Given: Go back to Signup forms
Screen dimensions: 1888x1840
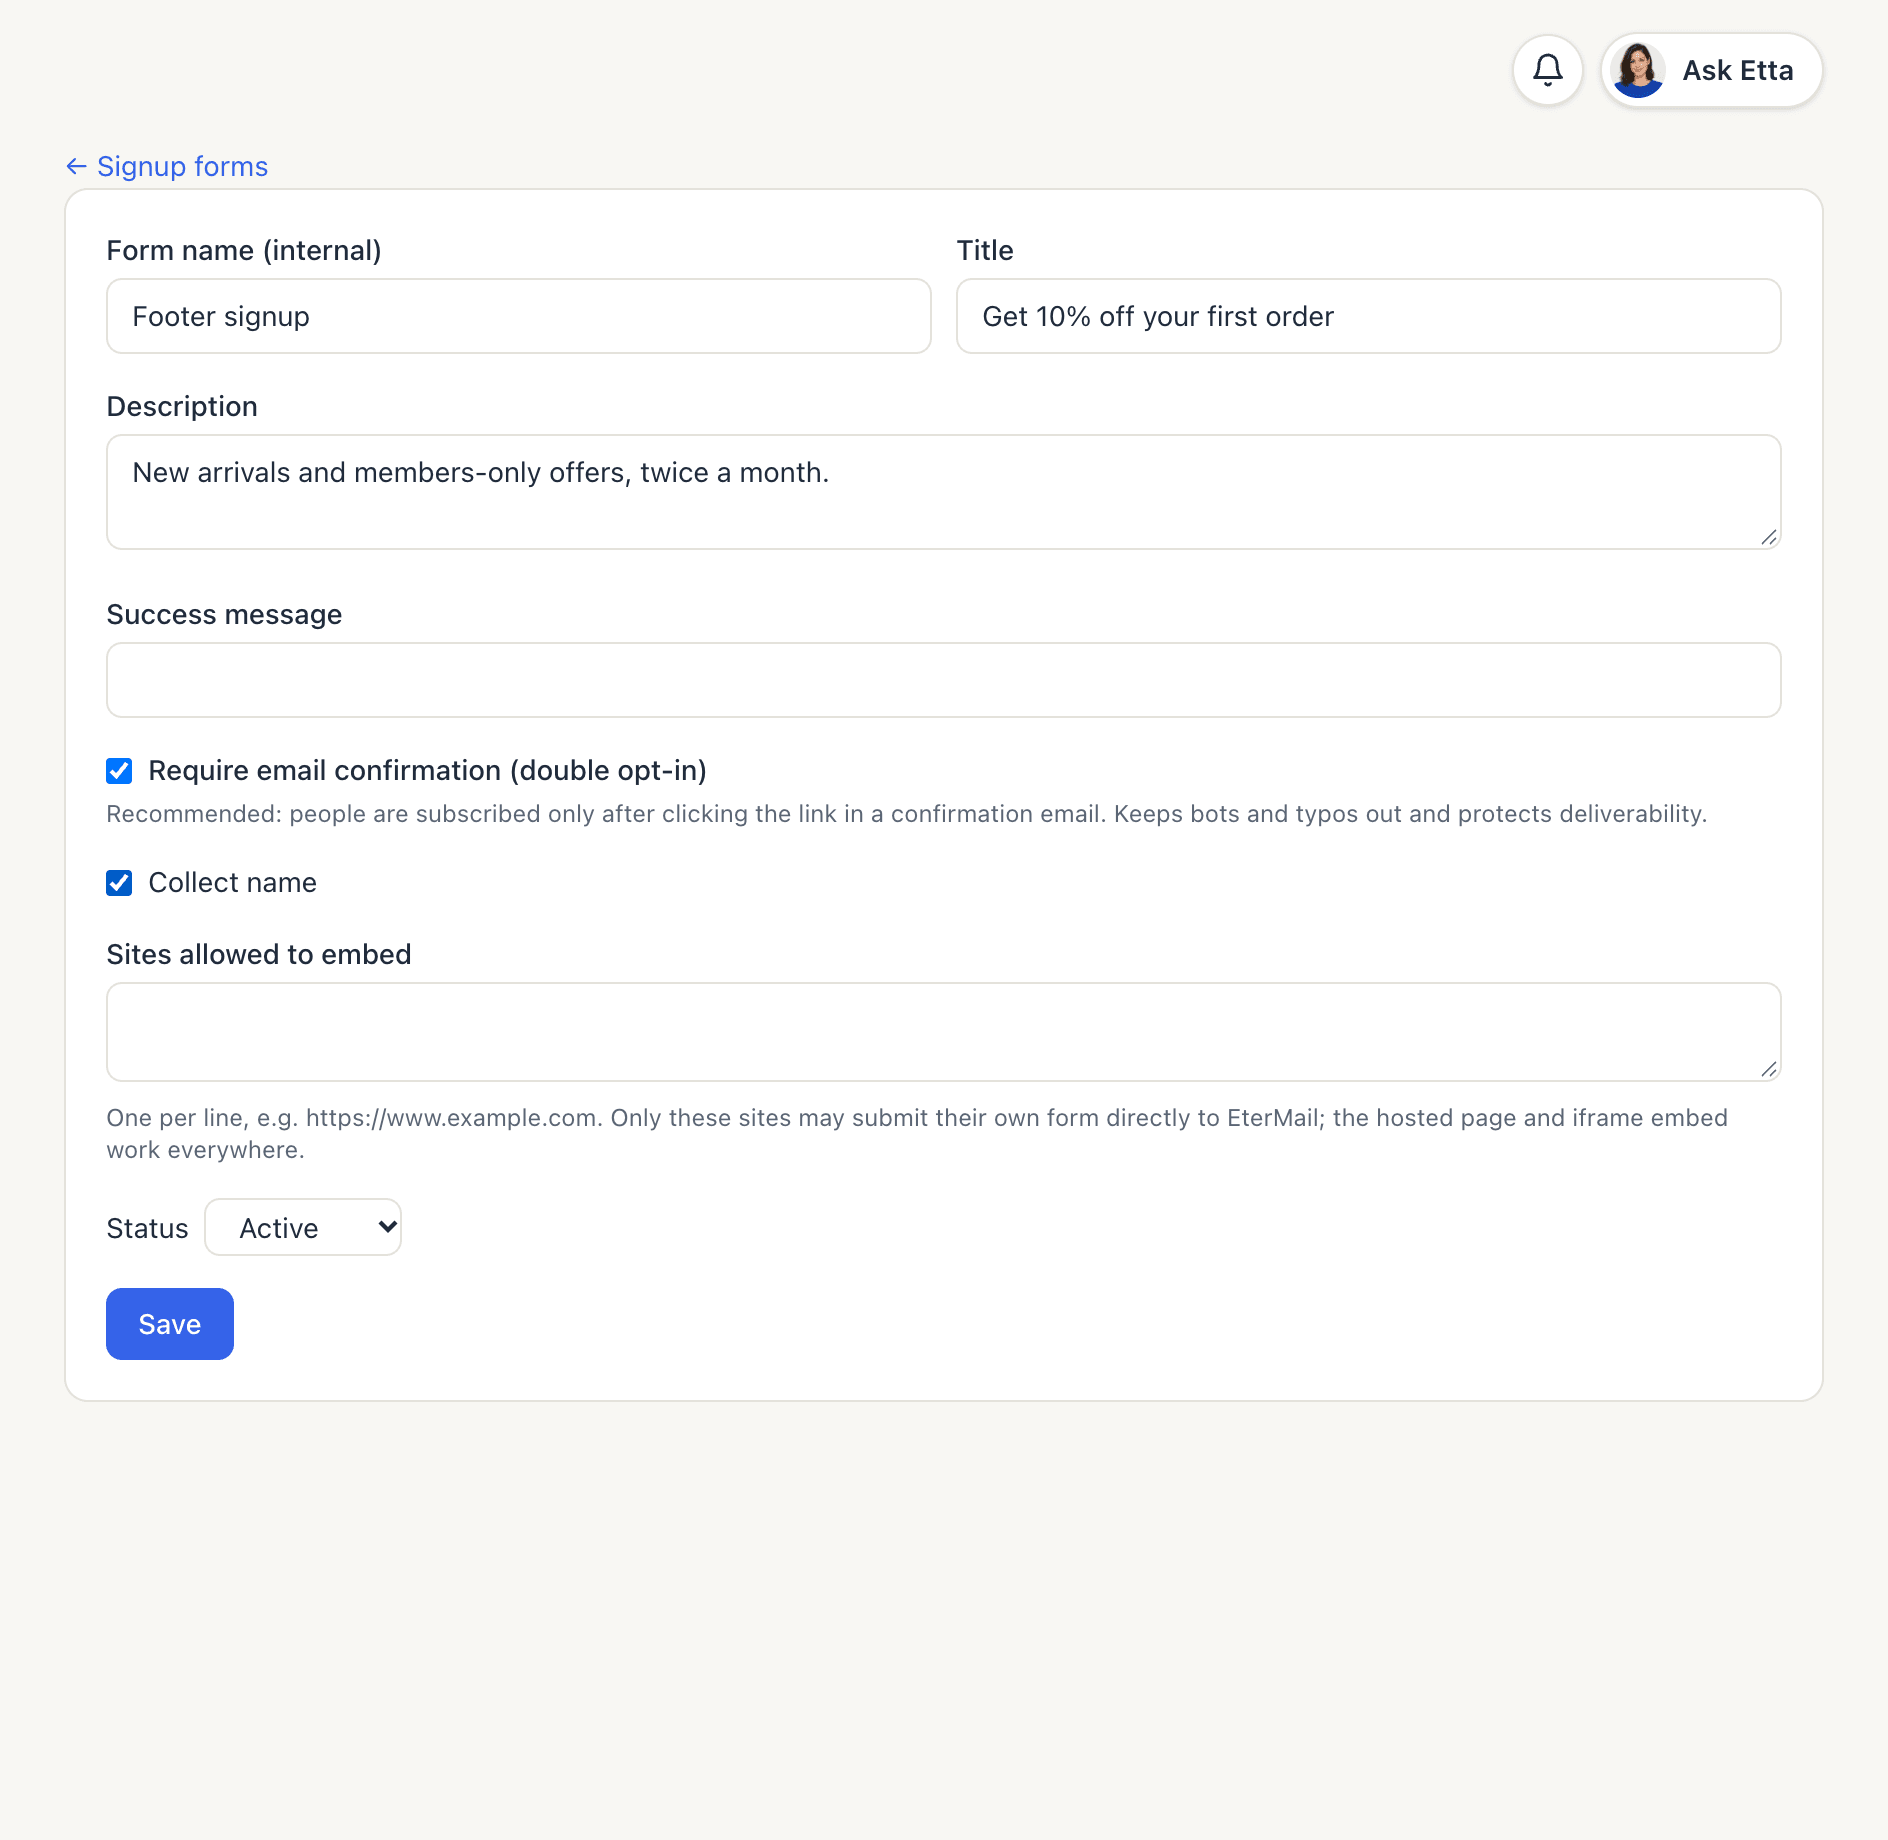Looking at the screenshot, I should coord(167,166).
